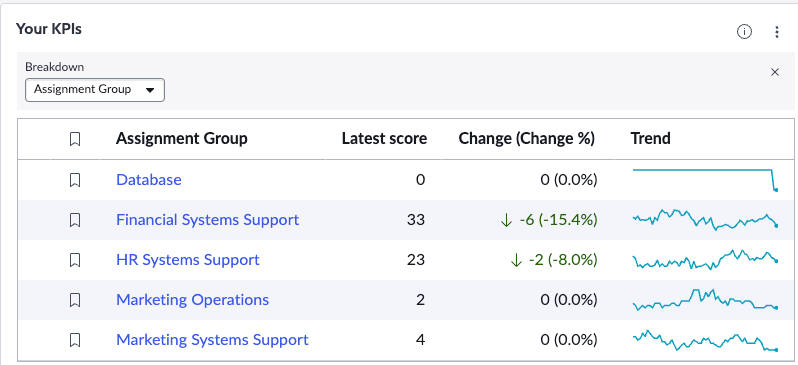The width and height of the screenshot is (798, 365).
Task: Open the Marketing Operations link
Action: pyautogui.click(x=192, y=300)
